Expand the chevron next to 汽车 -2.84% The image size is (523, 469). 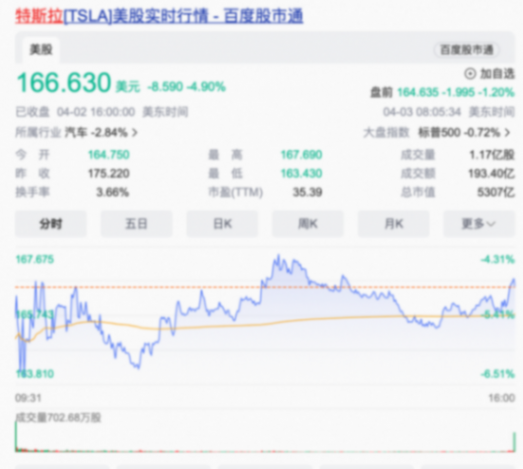pyautogui.click(x=134, y=133)
